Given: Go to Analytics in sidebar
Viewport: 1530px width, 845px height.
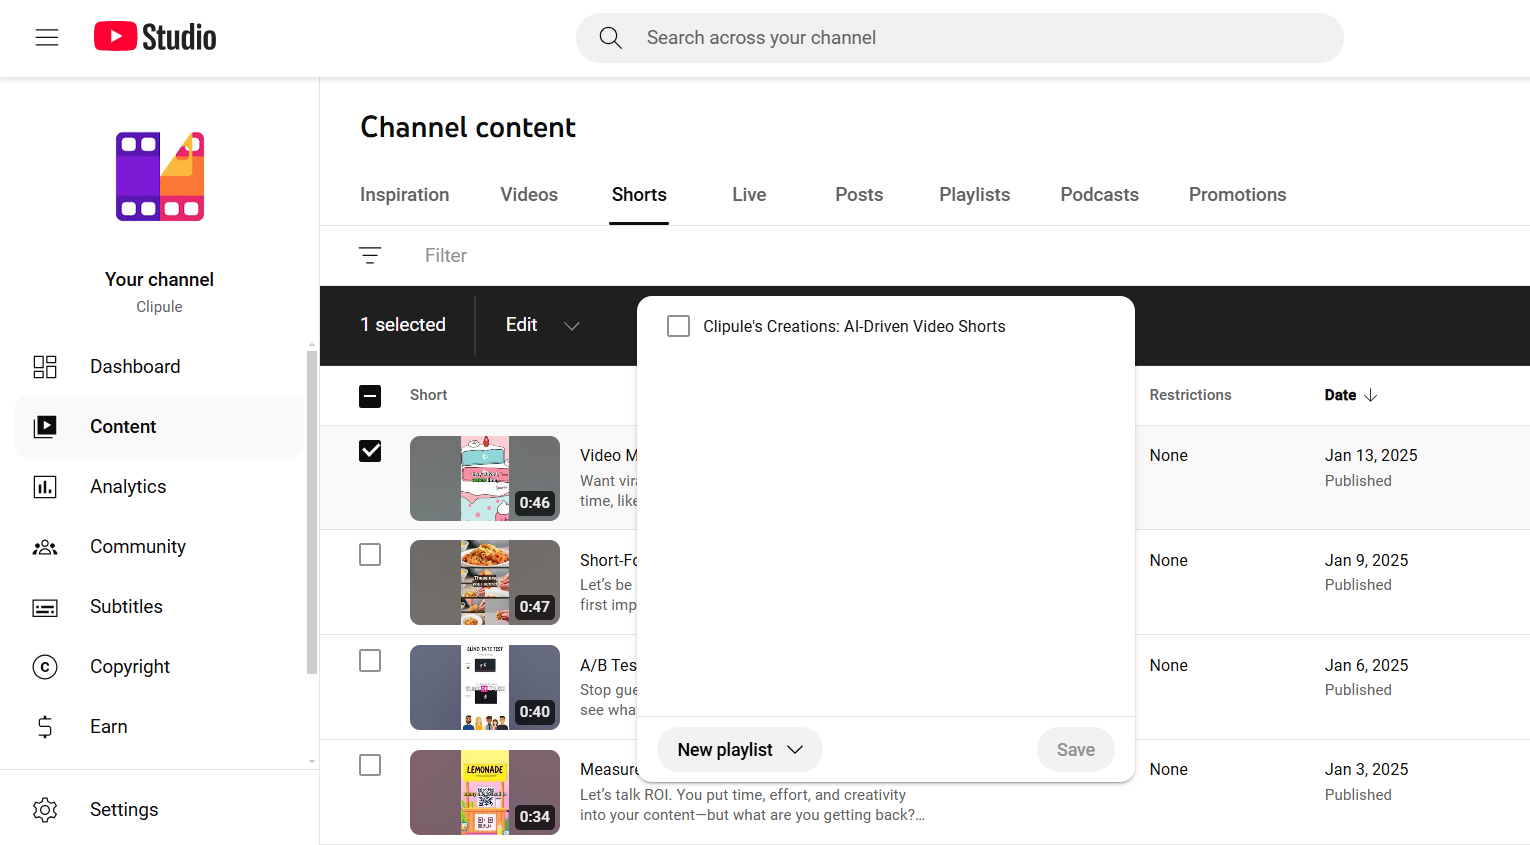Looking at the screenshot, I should (160, 487).
